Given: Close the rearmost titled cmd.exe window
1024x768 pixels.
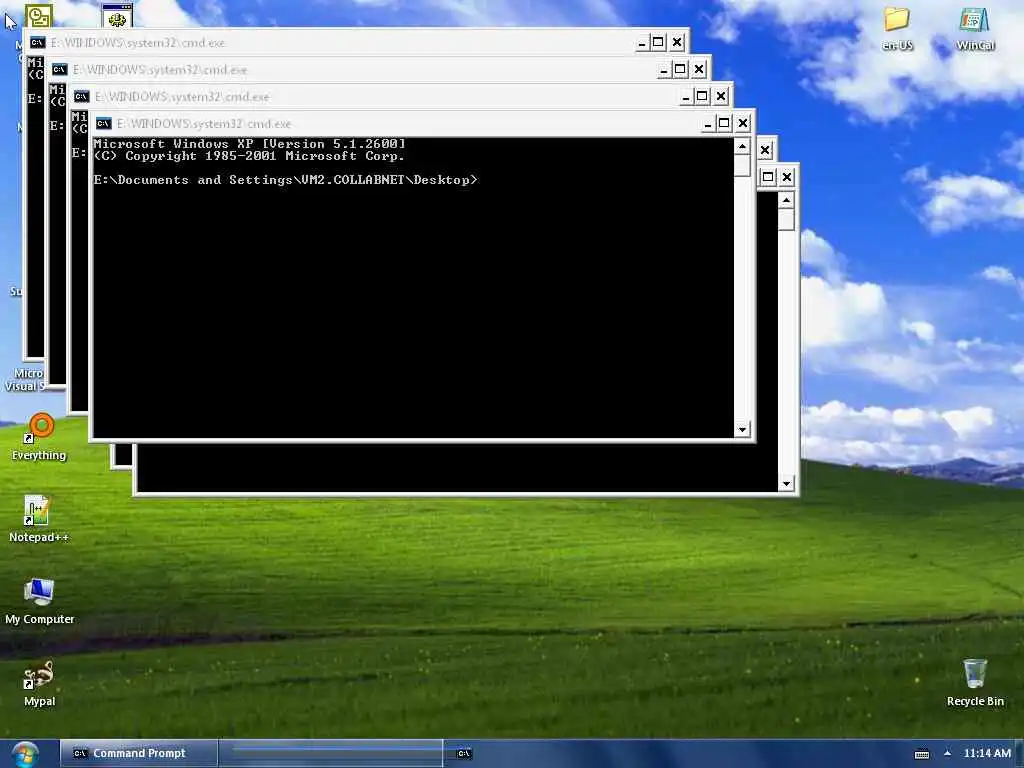Looking at the screenshot, I should (677, 42).
